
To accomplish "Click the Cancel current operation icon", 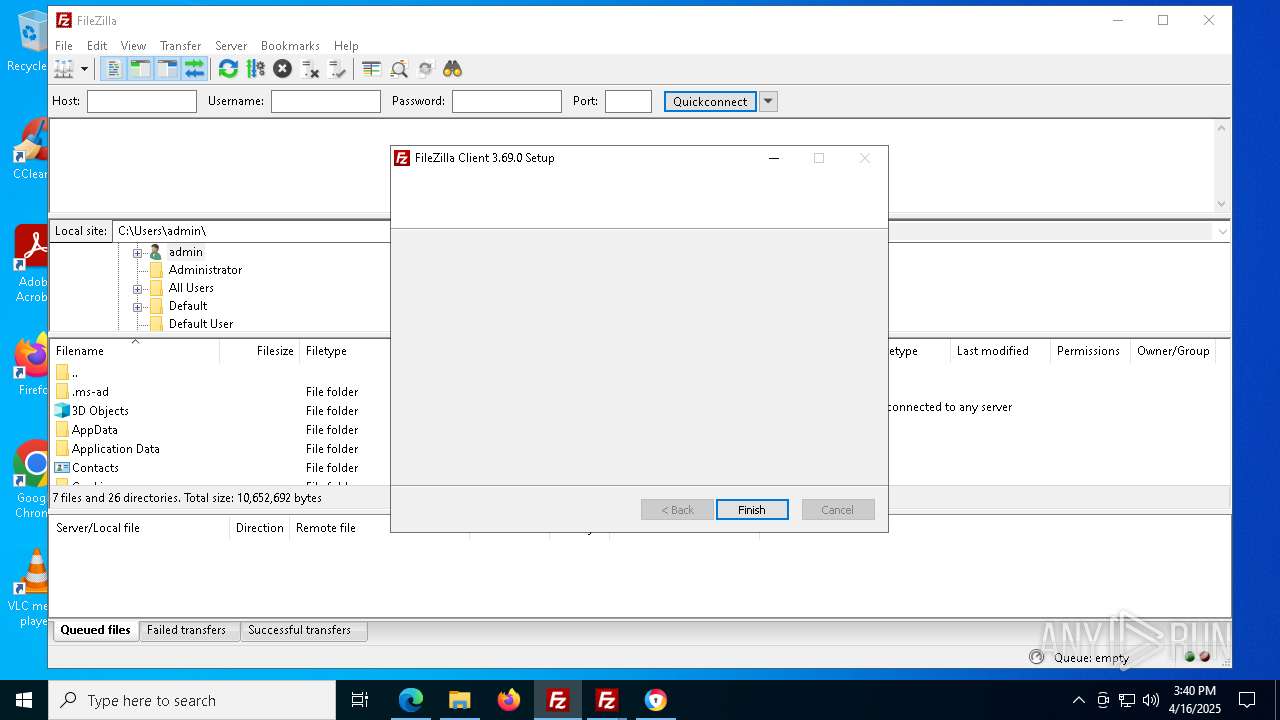I will (282, 69).
